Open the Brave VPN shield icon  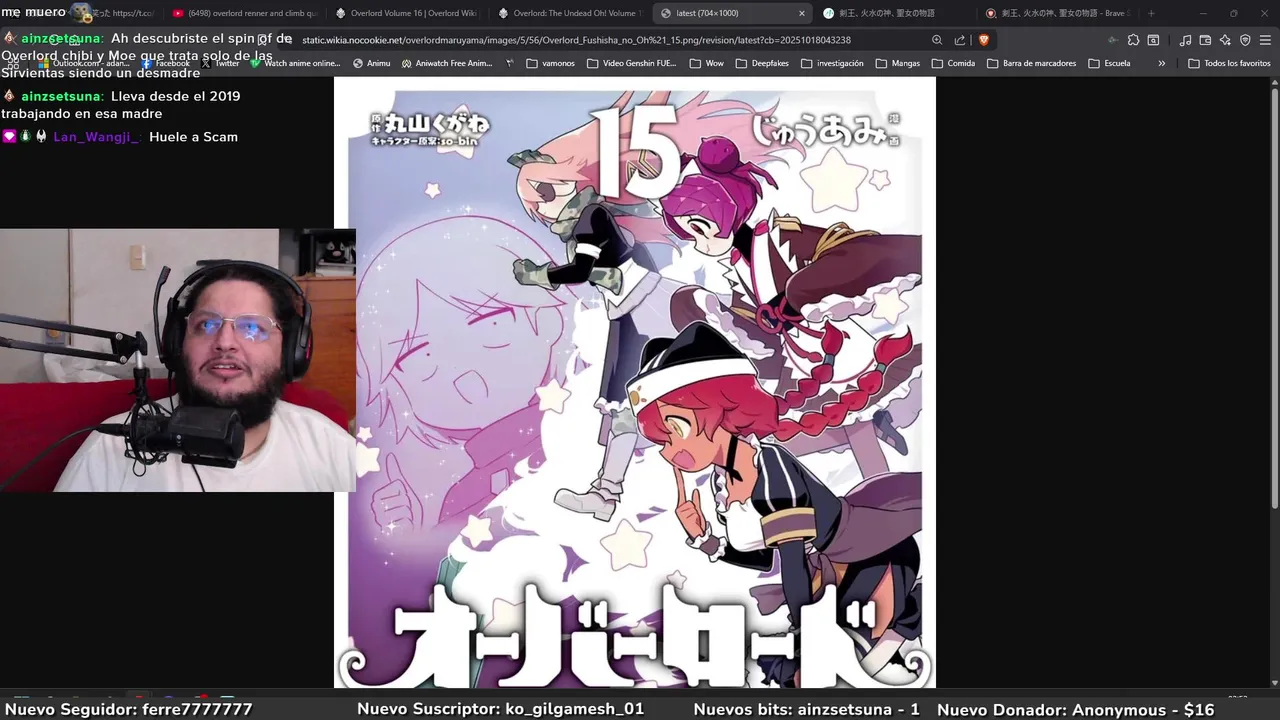(1245, 40)
